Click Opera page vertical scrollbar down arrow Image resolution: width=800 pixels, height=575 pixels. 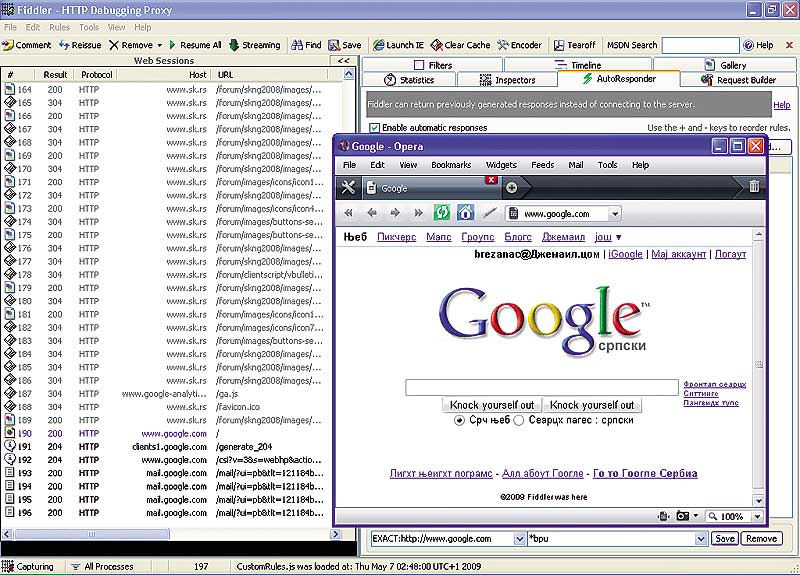759,501
